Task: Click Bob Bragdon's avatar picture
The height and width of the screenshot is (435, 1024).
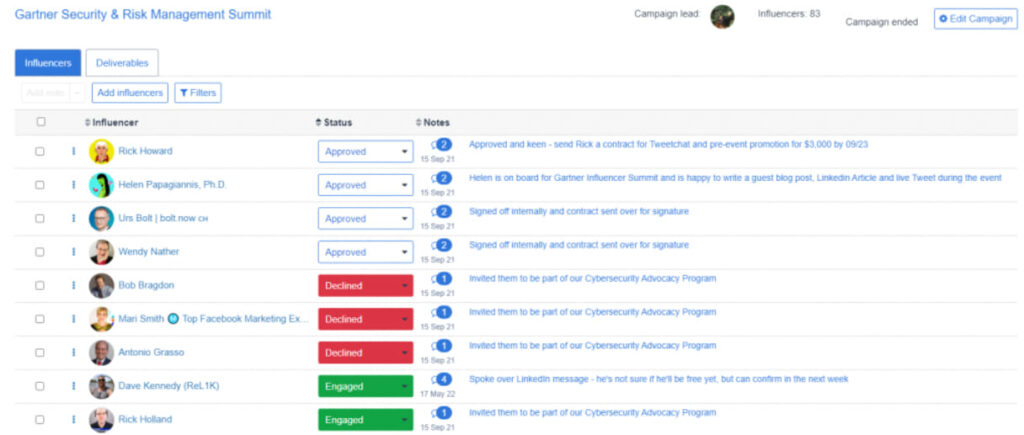Action: [101, 285]
